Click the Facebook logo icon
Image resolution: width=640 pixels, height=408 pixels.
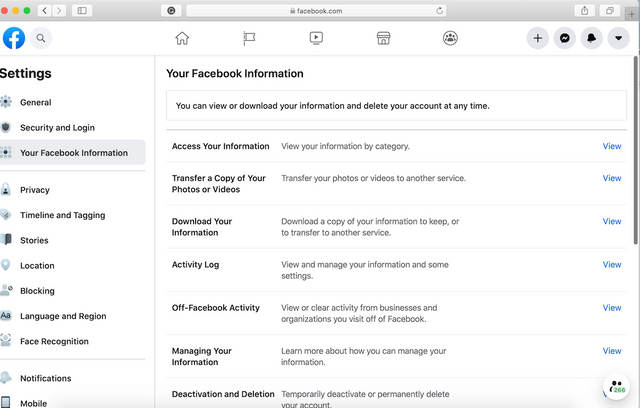(x=14, y=38)
